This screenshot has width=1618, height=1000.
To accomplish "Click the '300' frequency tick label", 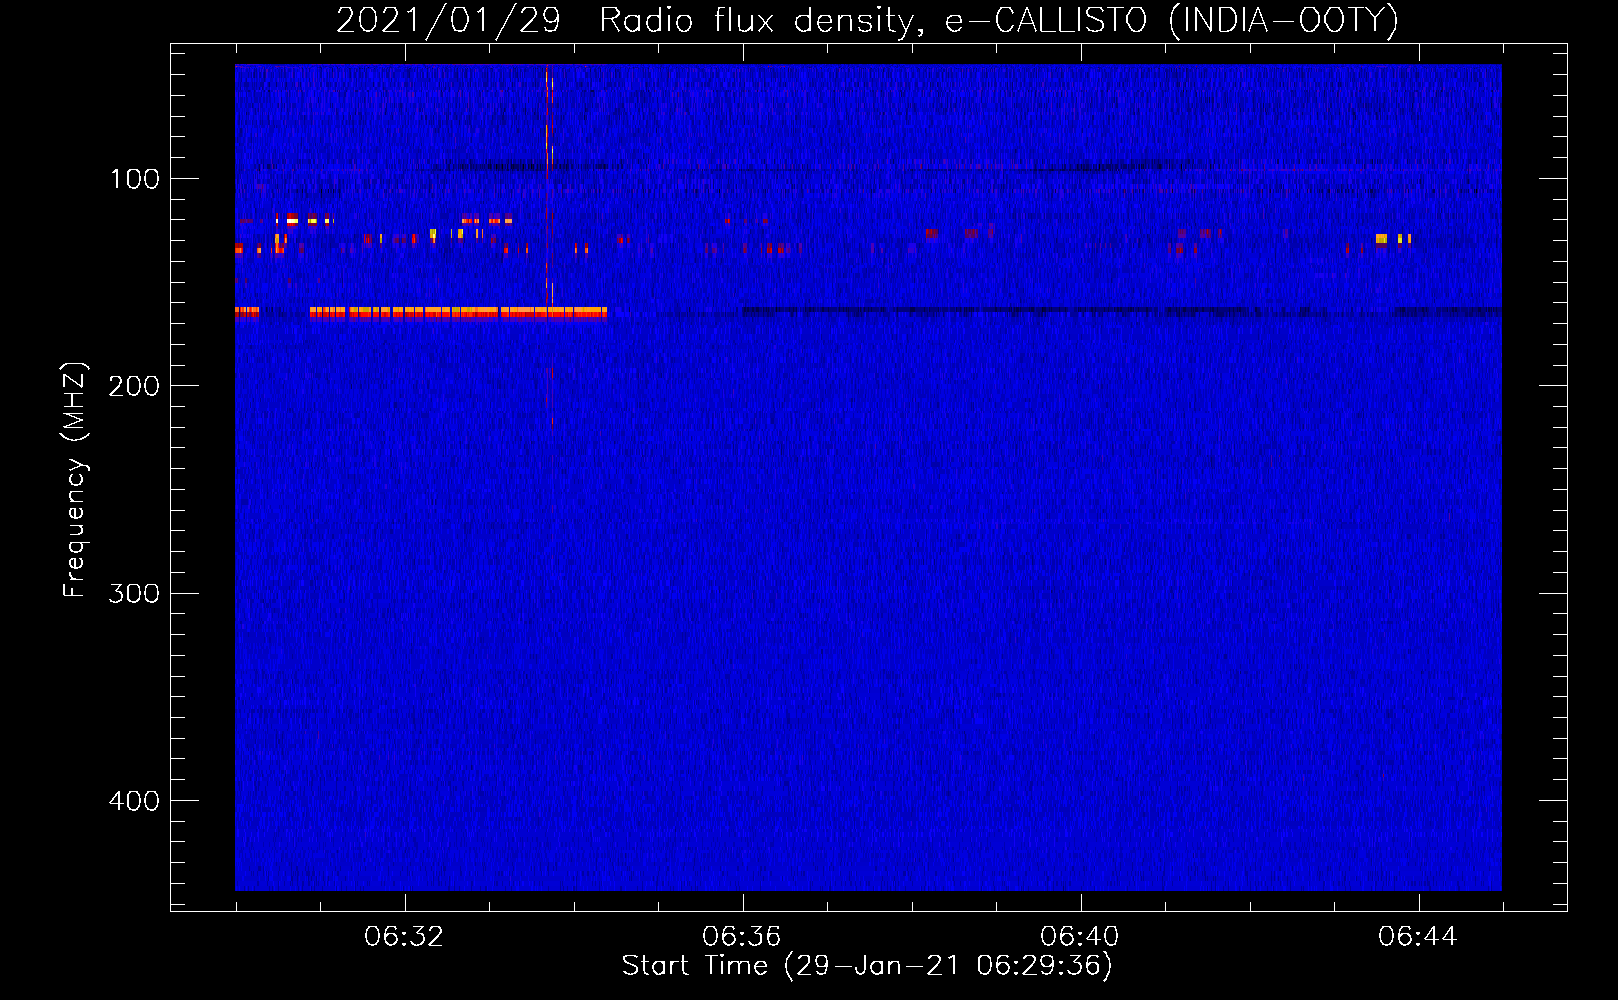I will click(x=135, y=593).
